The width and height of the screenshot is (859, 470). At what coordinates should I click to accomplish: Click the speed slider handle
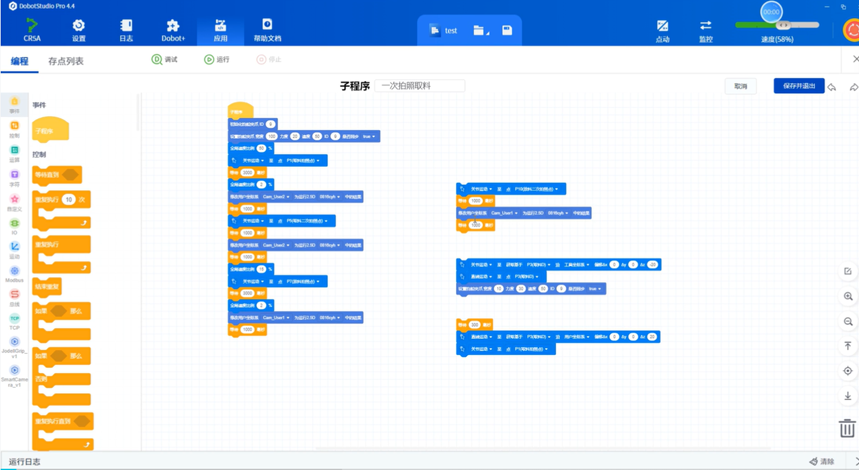[x=784, y=25]
